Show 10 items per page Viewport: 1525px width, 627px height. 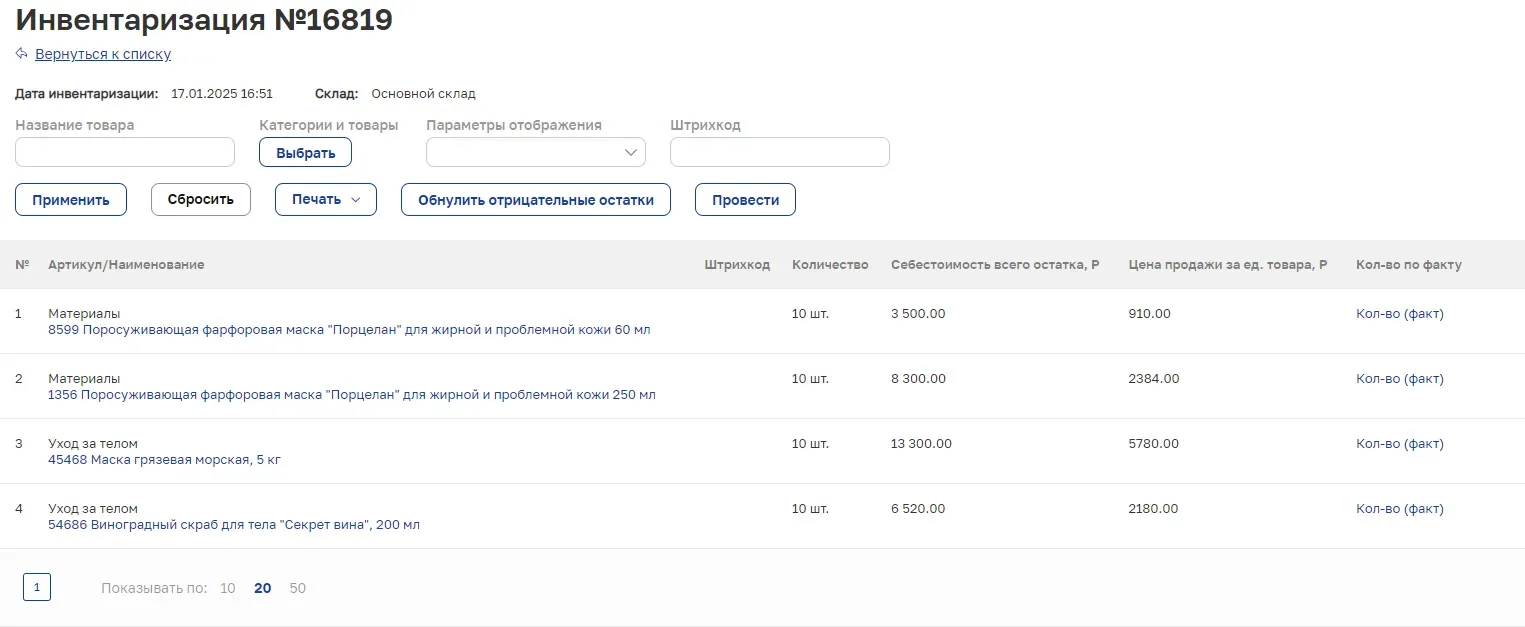(x=228, y=588)
